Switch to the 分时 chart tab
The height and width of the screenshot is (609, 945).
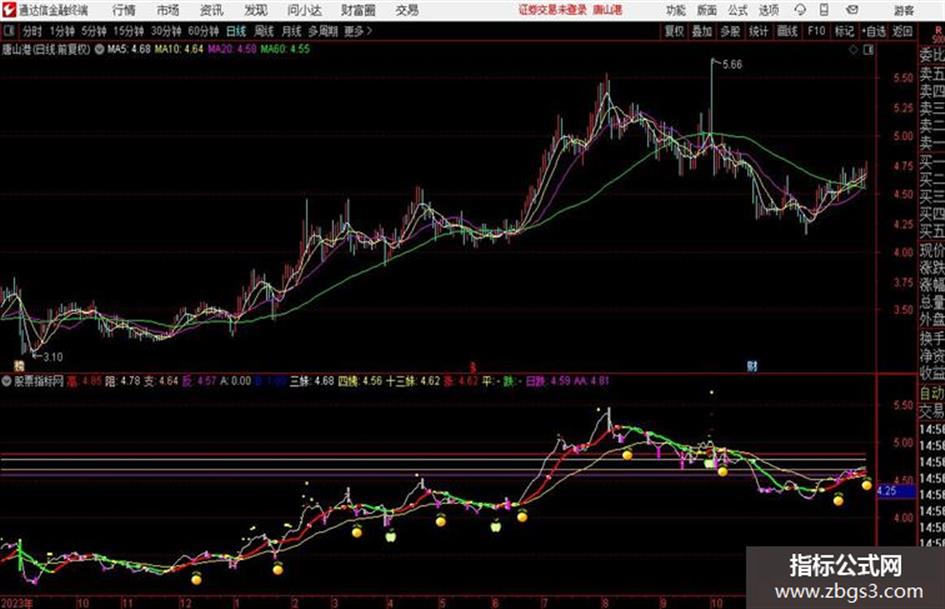click(x=33, y=31)
